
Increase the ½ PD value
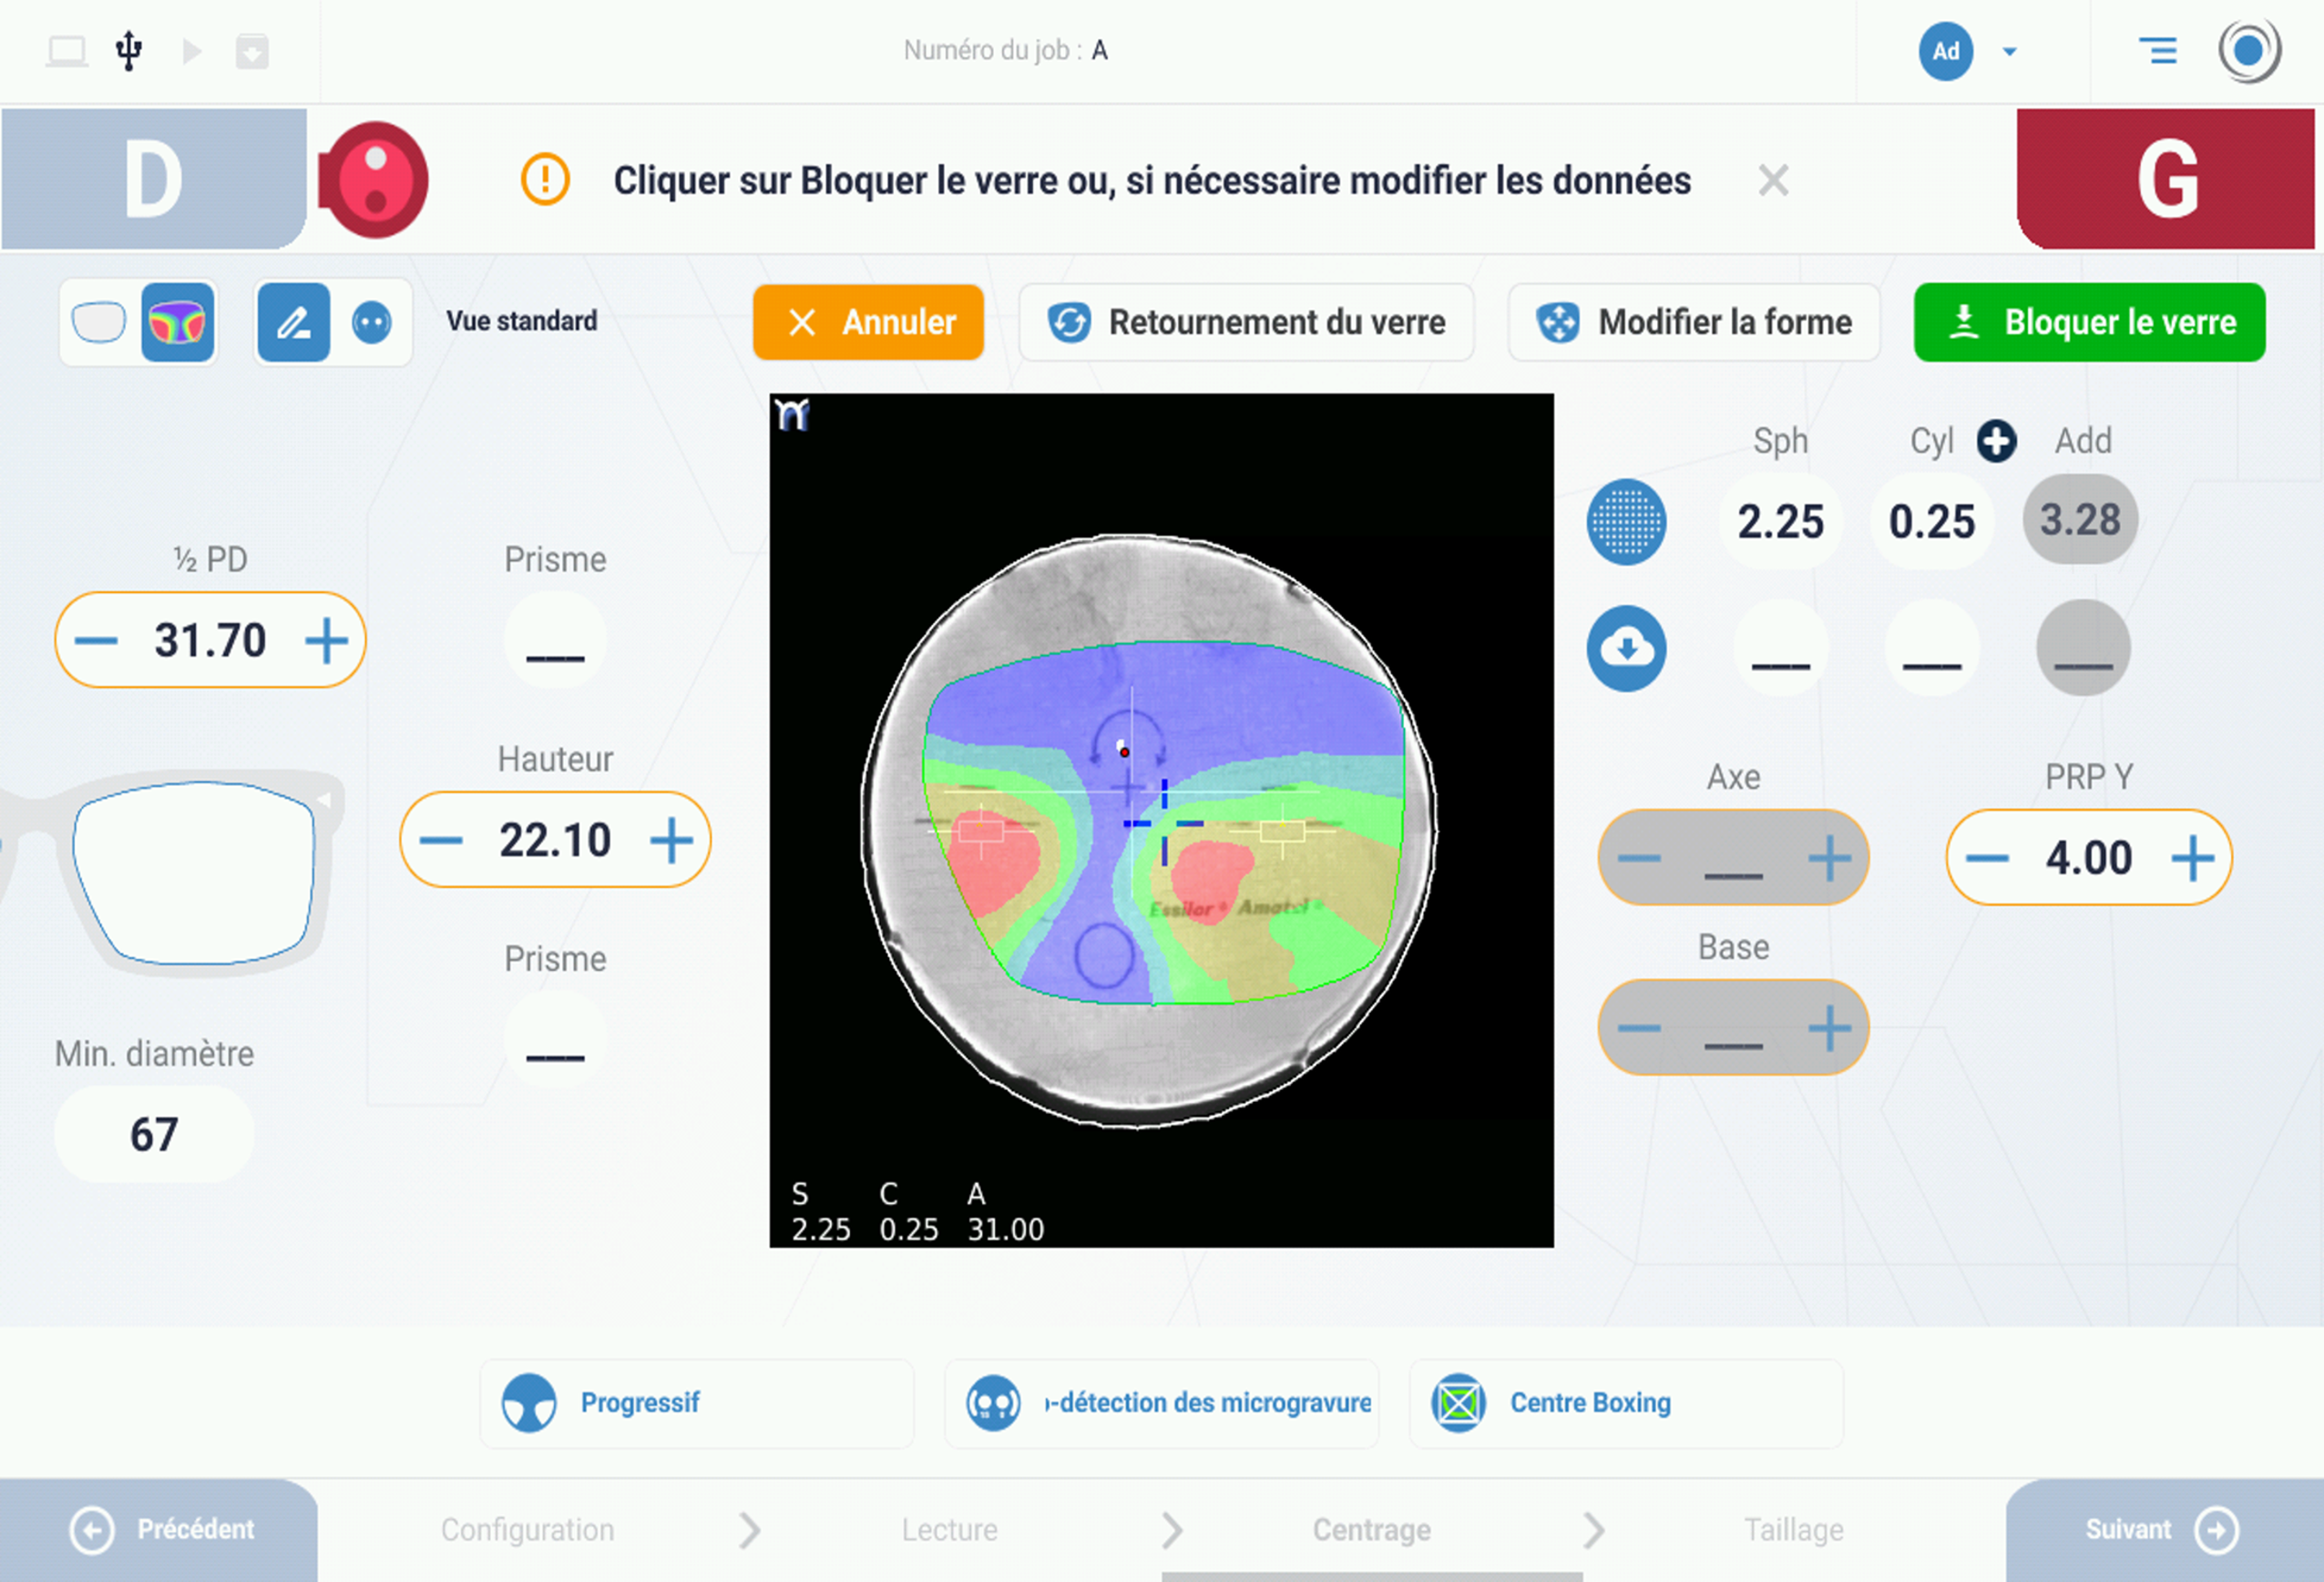point(326,640)
